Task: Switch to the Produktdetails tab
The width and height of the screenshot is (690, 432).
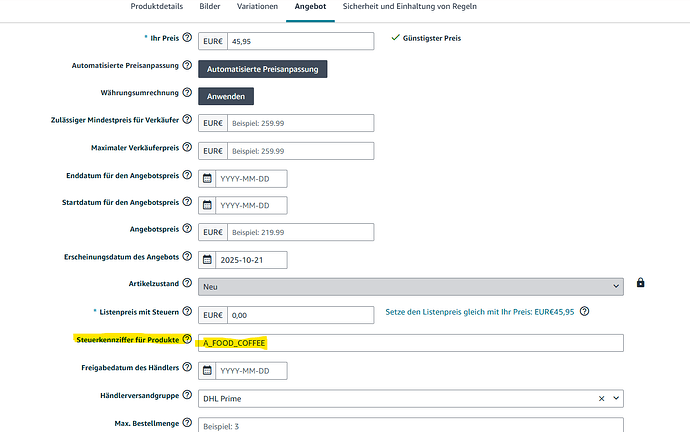Action: pos(156,7)
